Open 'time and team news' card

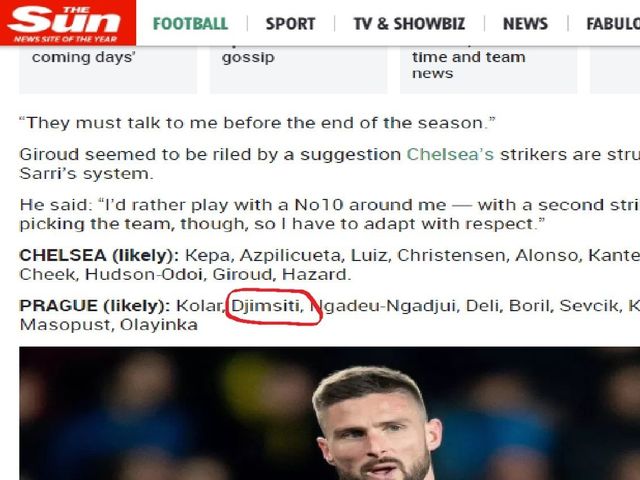pos(489,70)
